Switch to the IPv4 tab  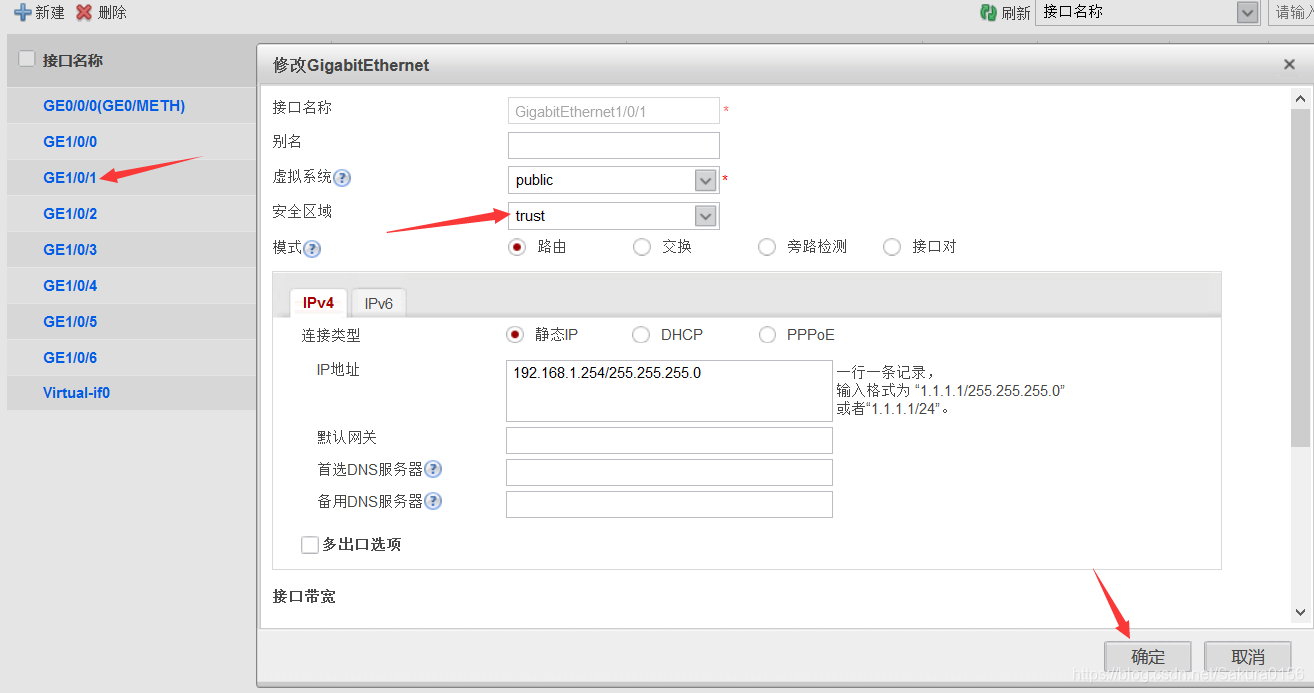tap(318, 303)
